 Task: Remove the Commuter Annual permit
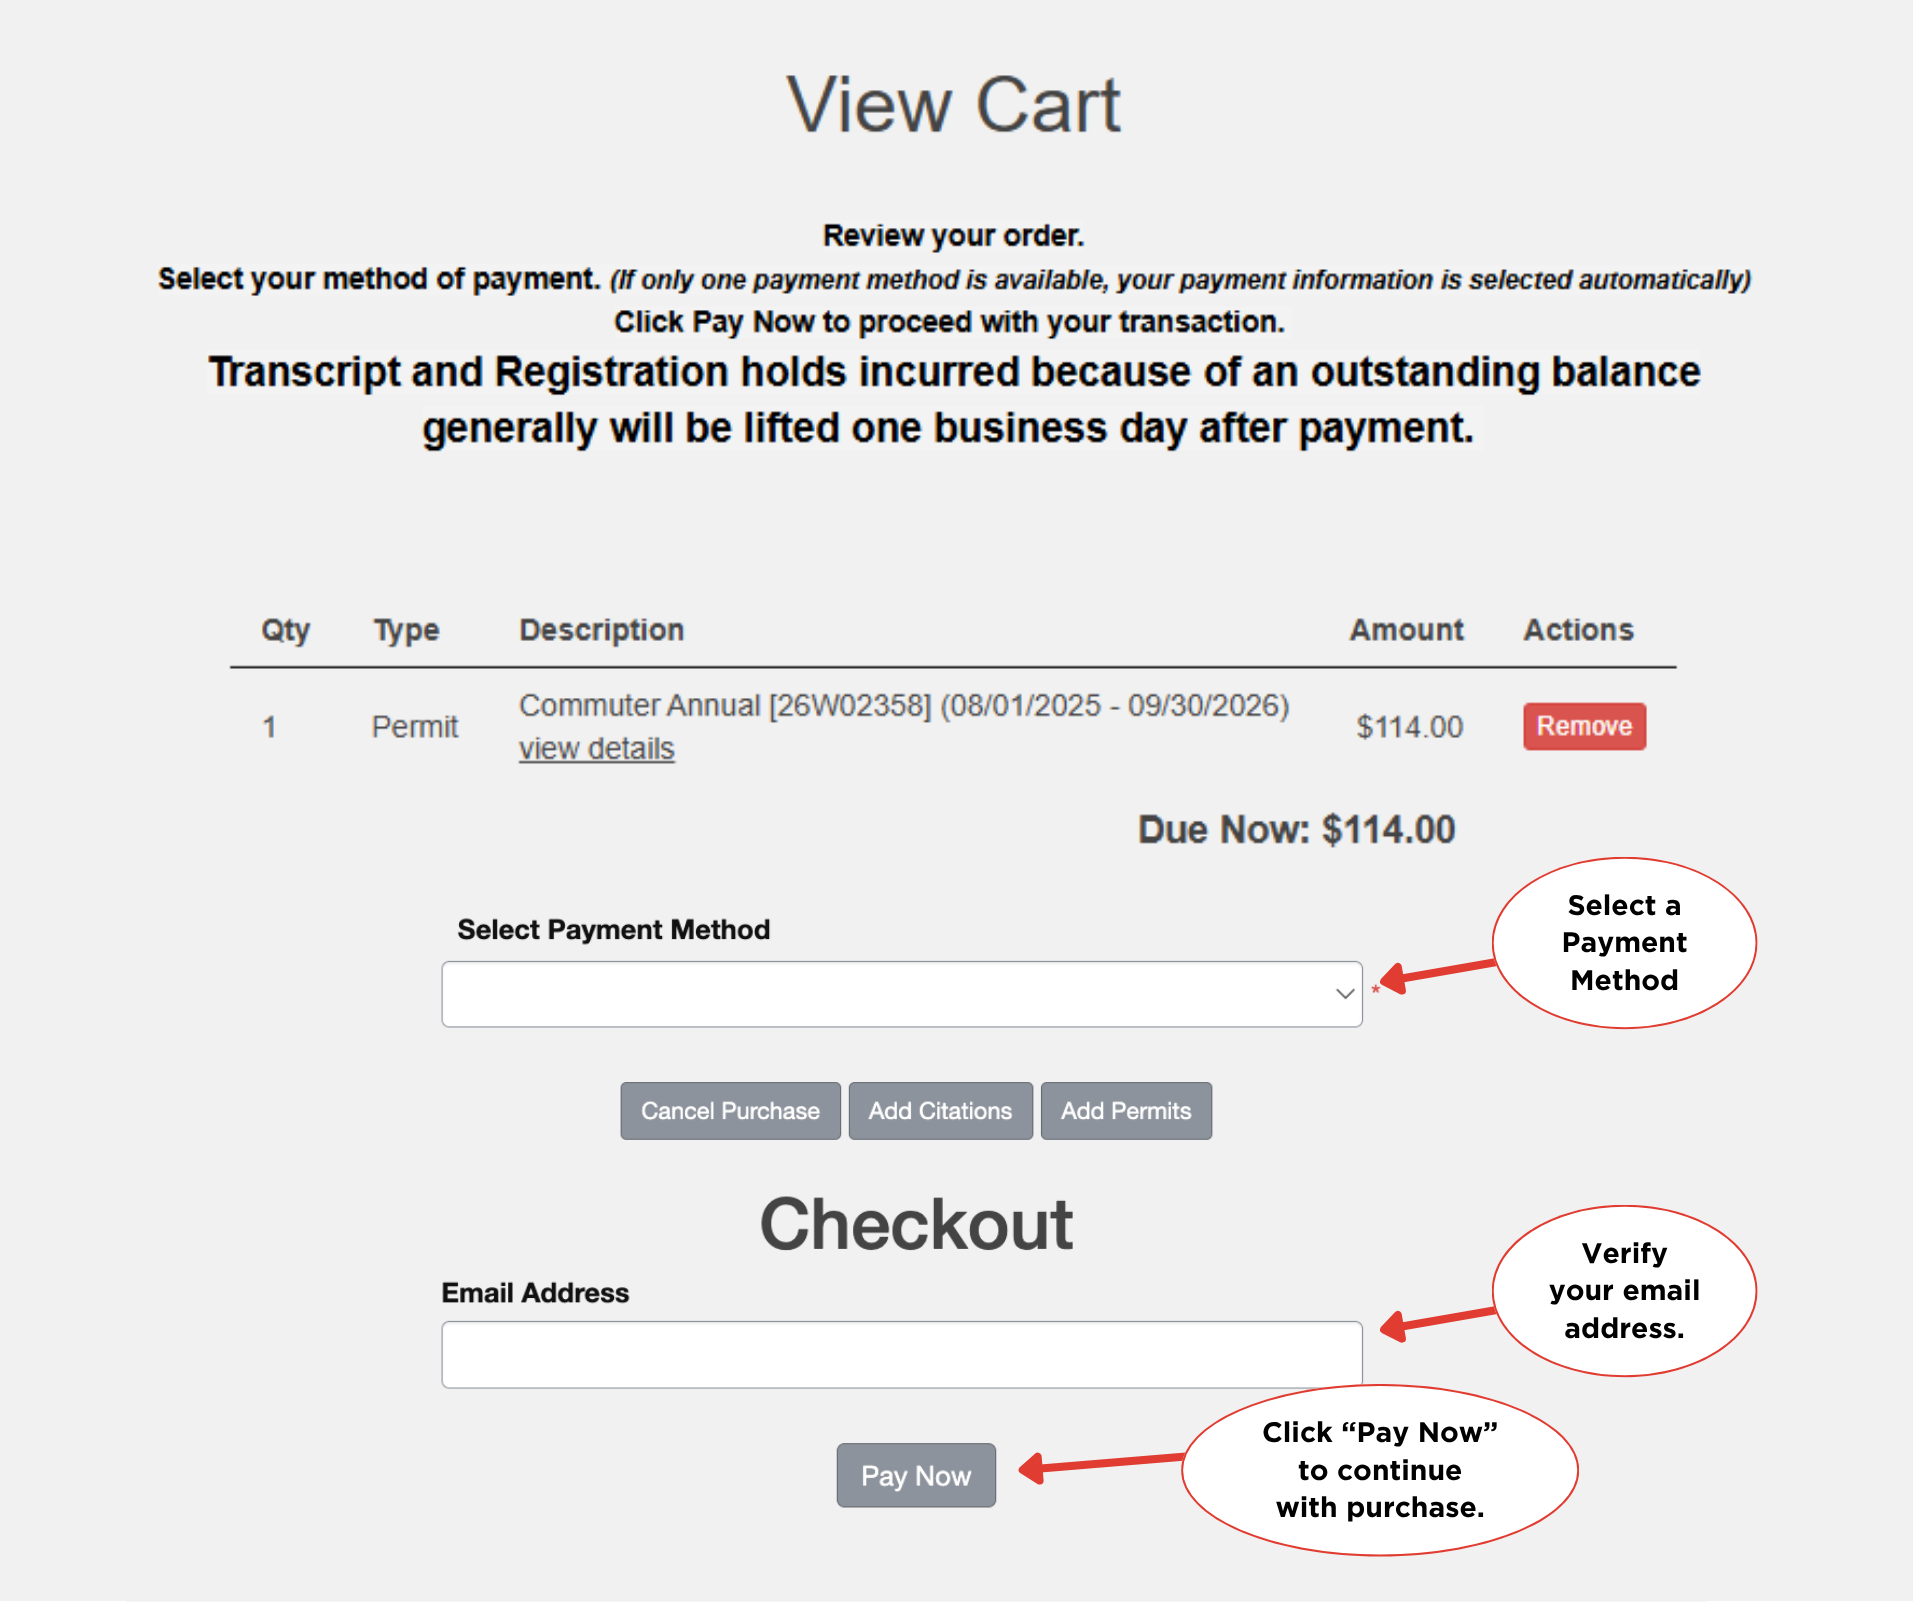(1583, 726)
